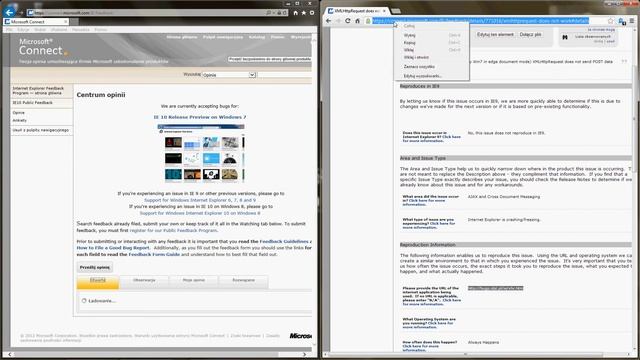The height and width of the screenshot is (360, 640).
Task: Click the 'Strona główna' header link
Action: [182, 37]
